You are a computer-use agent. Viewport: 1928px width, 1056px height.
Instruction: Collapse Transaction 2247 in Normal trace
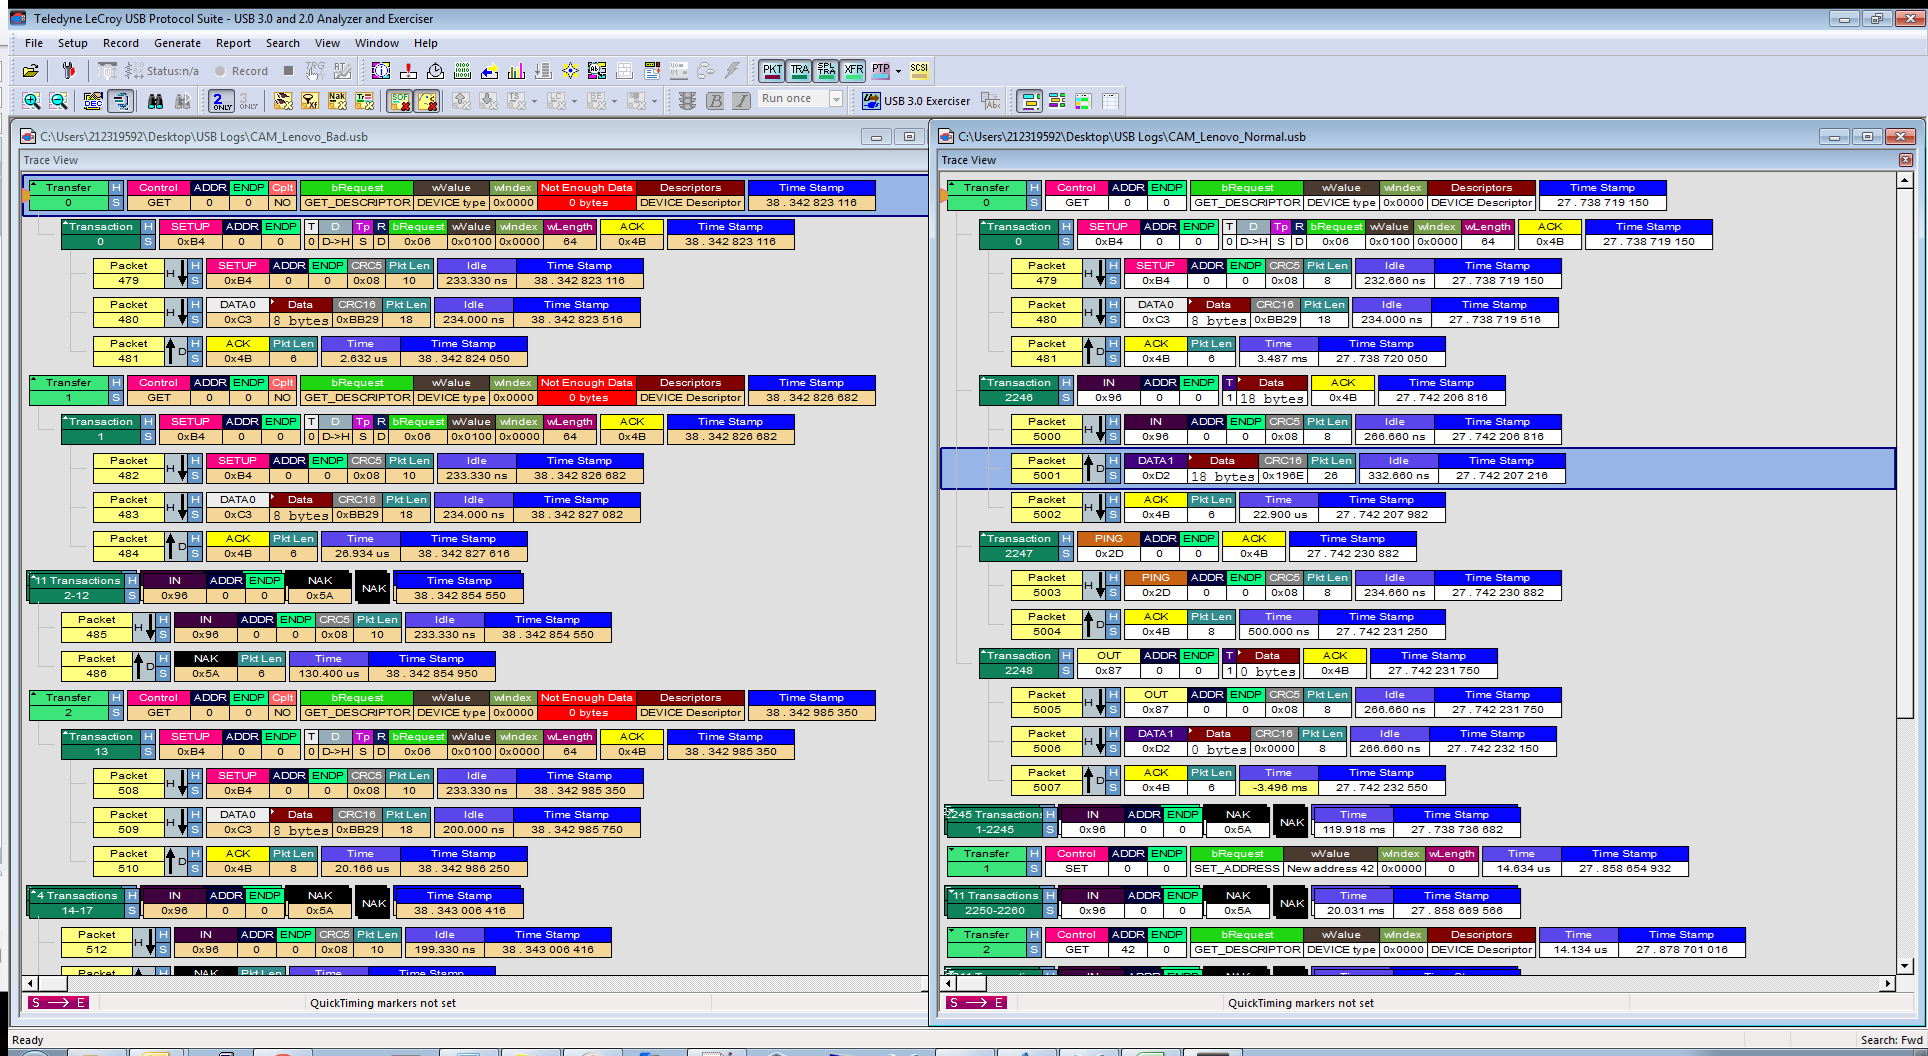tap(984, 537)
